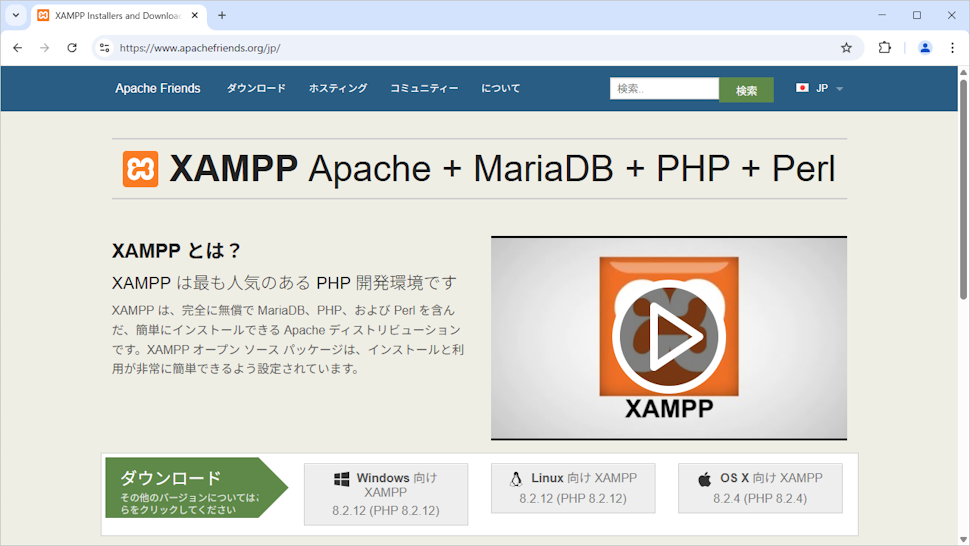Open the コミュニティー menu item
Screen dimensions: 970x546
(424, 88)
